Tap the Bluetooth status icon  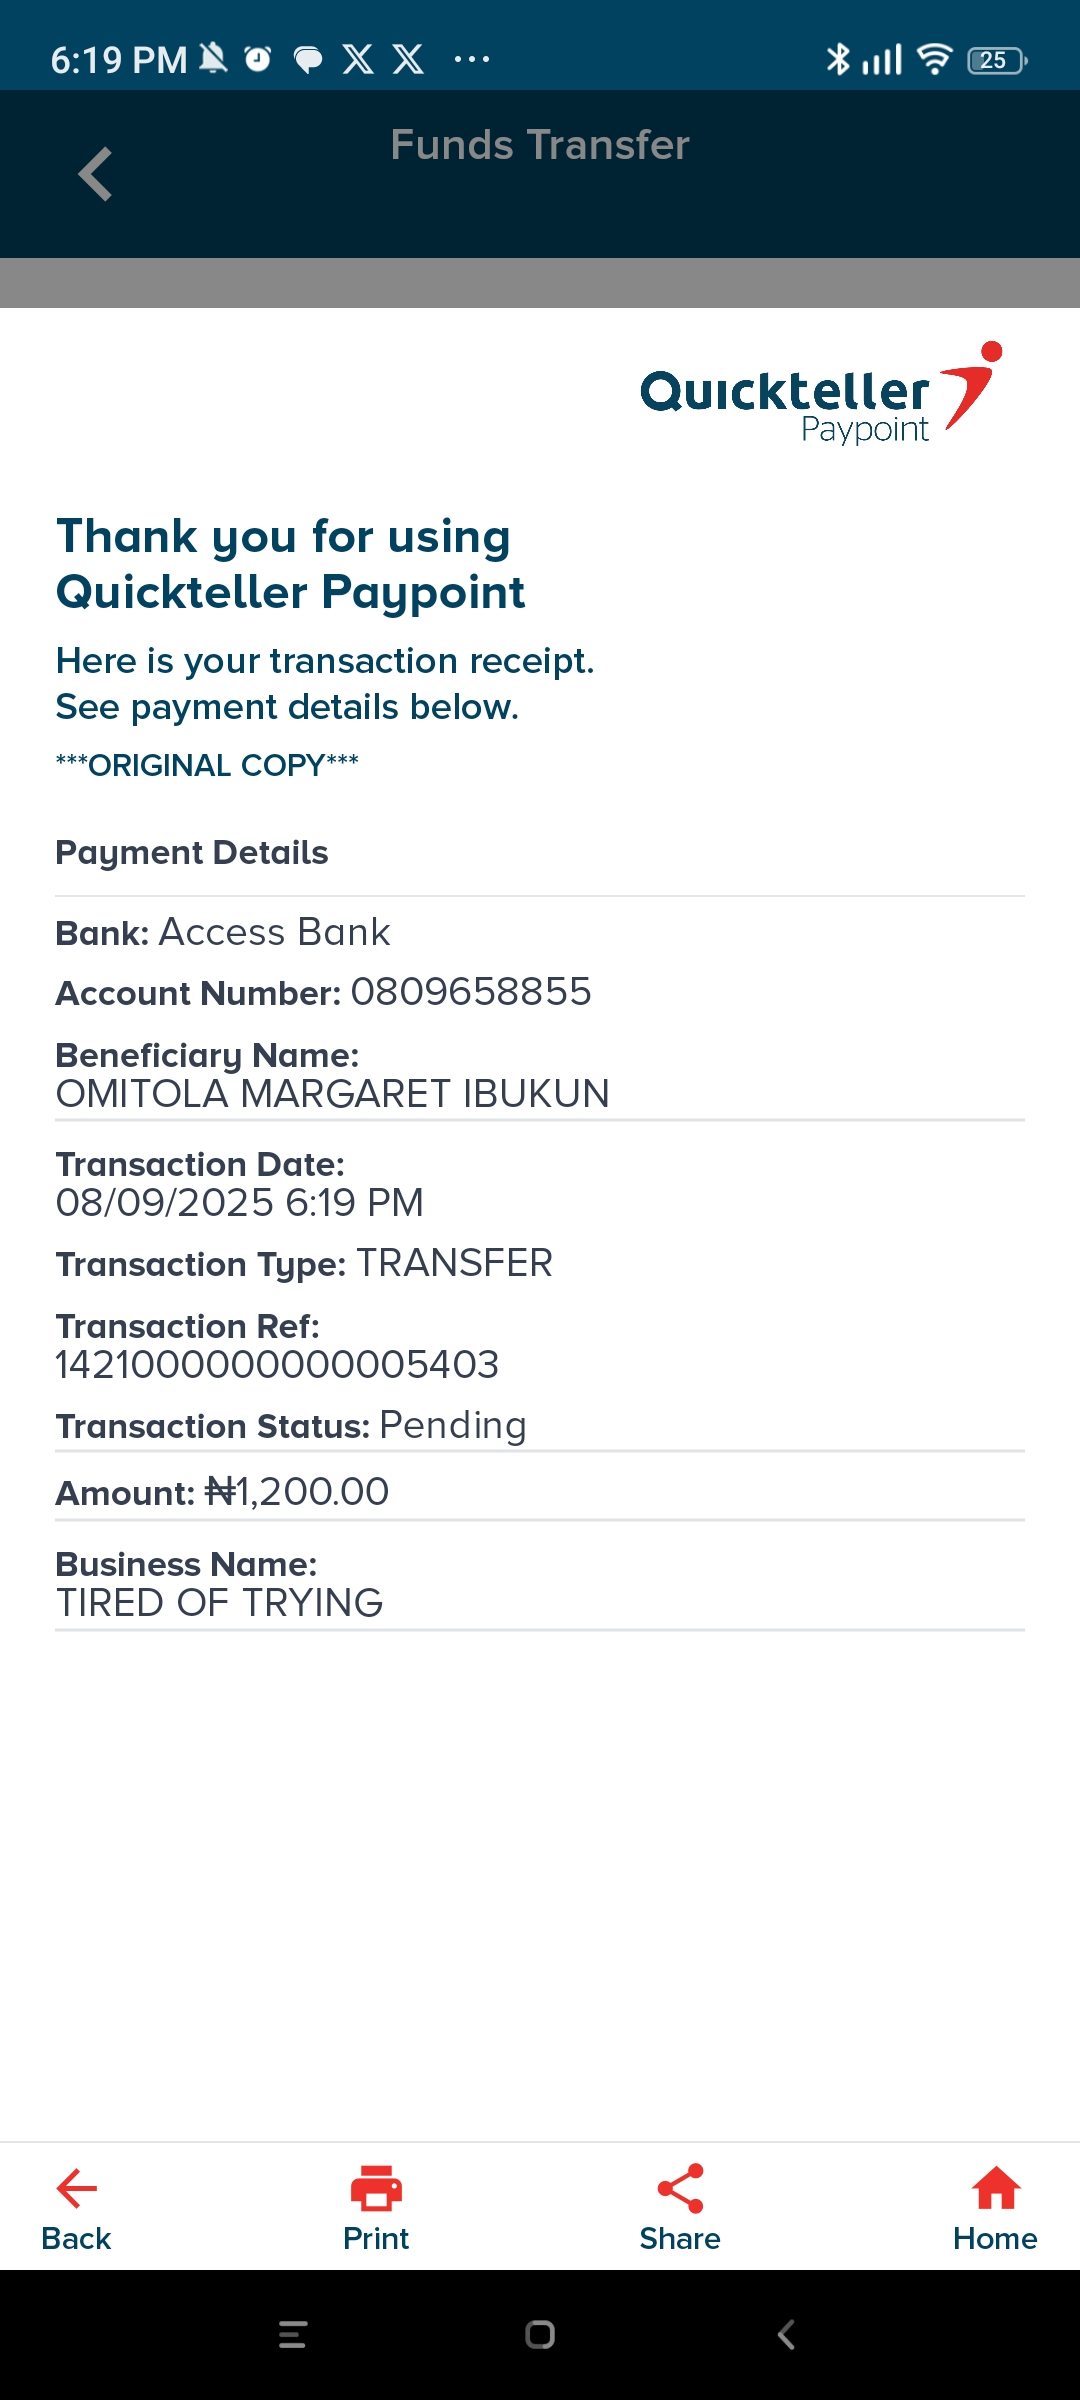[x=837, y=60]
